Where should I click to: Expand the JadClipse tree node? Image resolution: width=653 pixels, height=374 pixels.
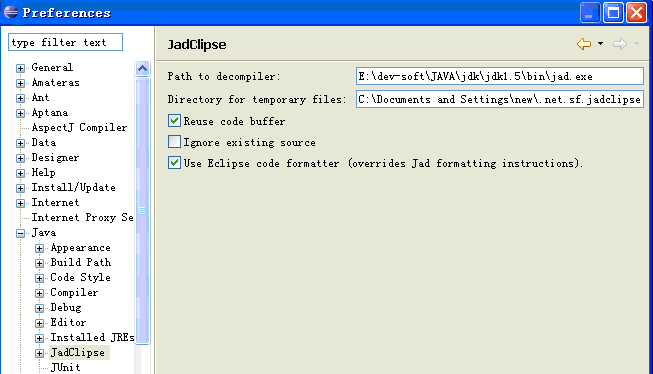tap(39, 353)
